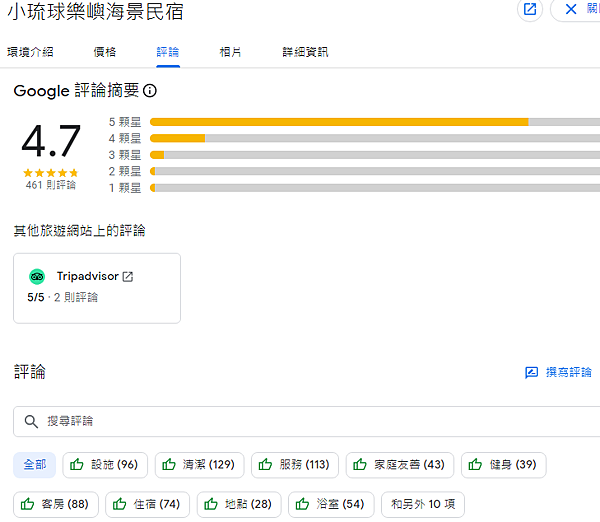Click the search magnifier icon in 搜尋評論
This screenshot has height=522, width=600.
31,422
